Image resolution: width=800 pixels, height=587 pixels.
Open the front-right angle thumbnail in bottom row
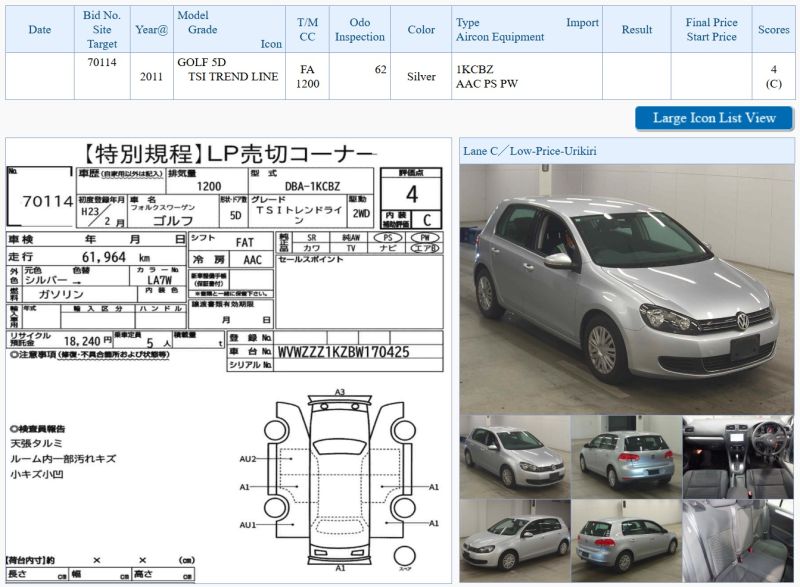[x=515, y=541]
